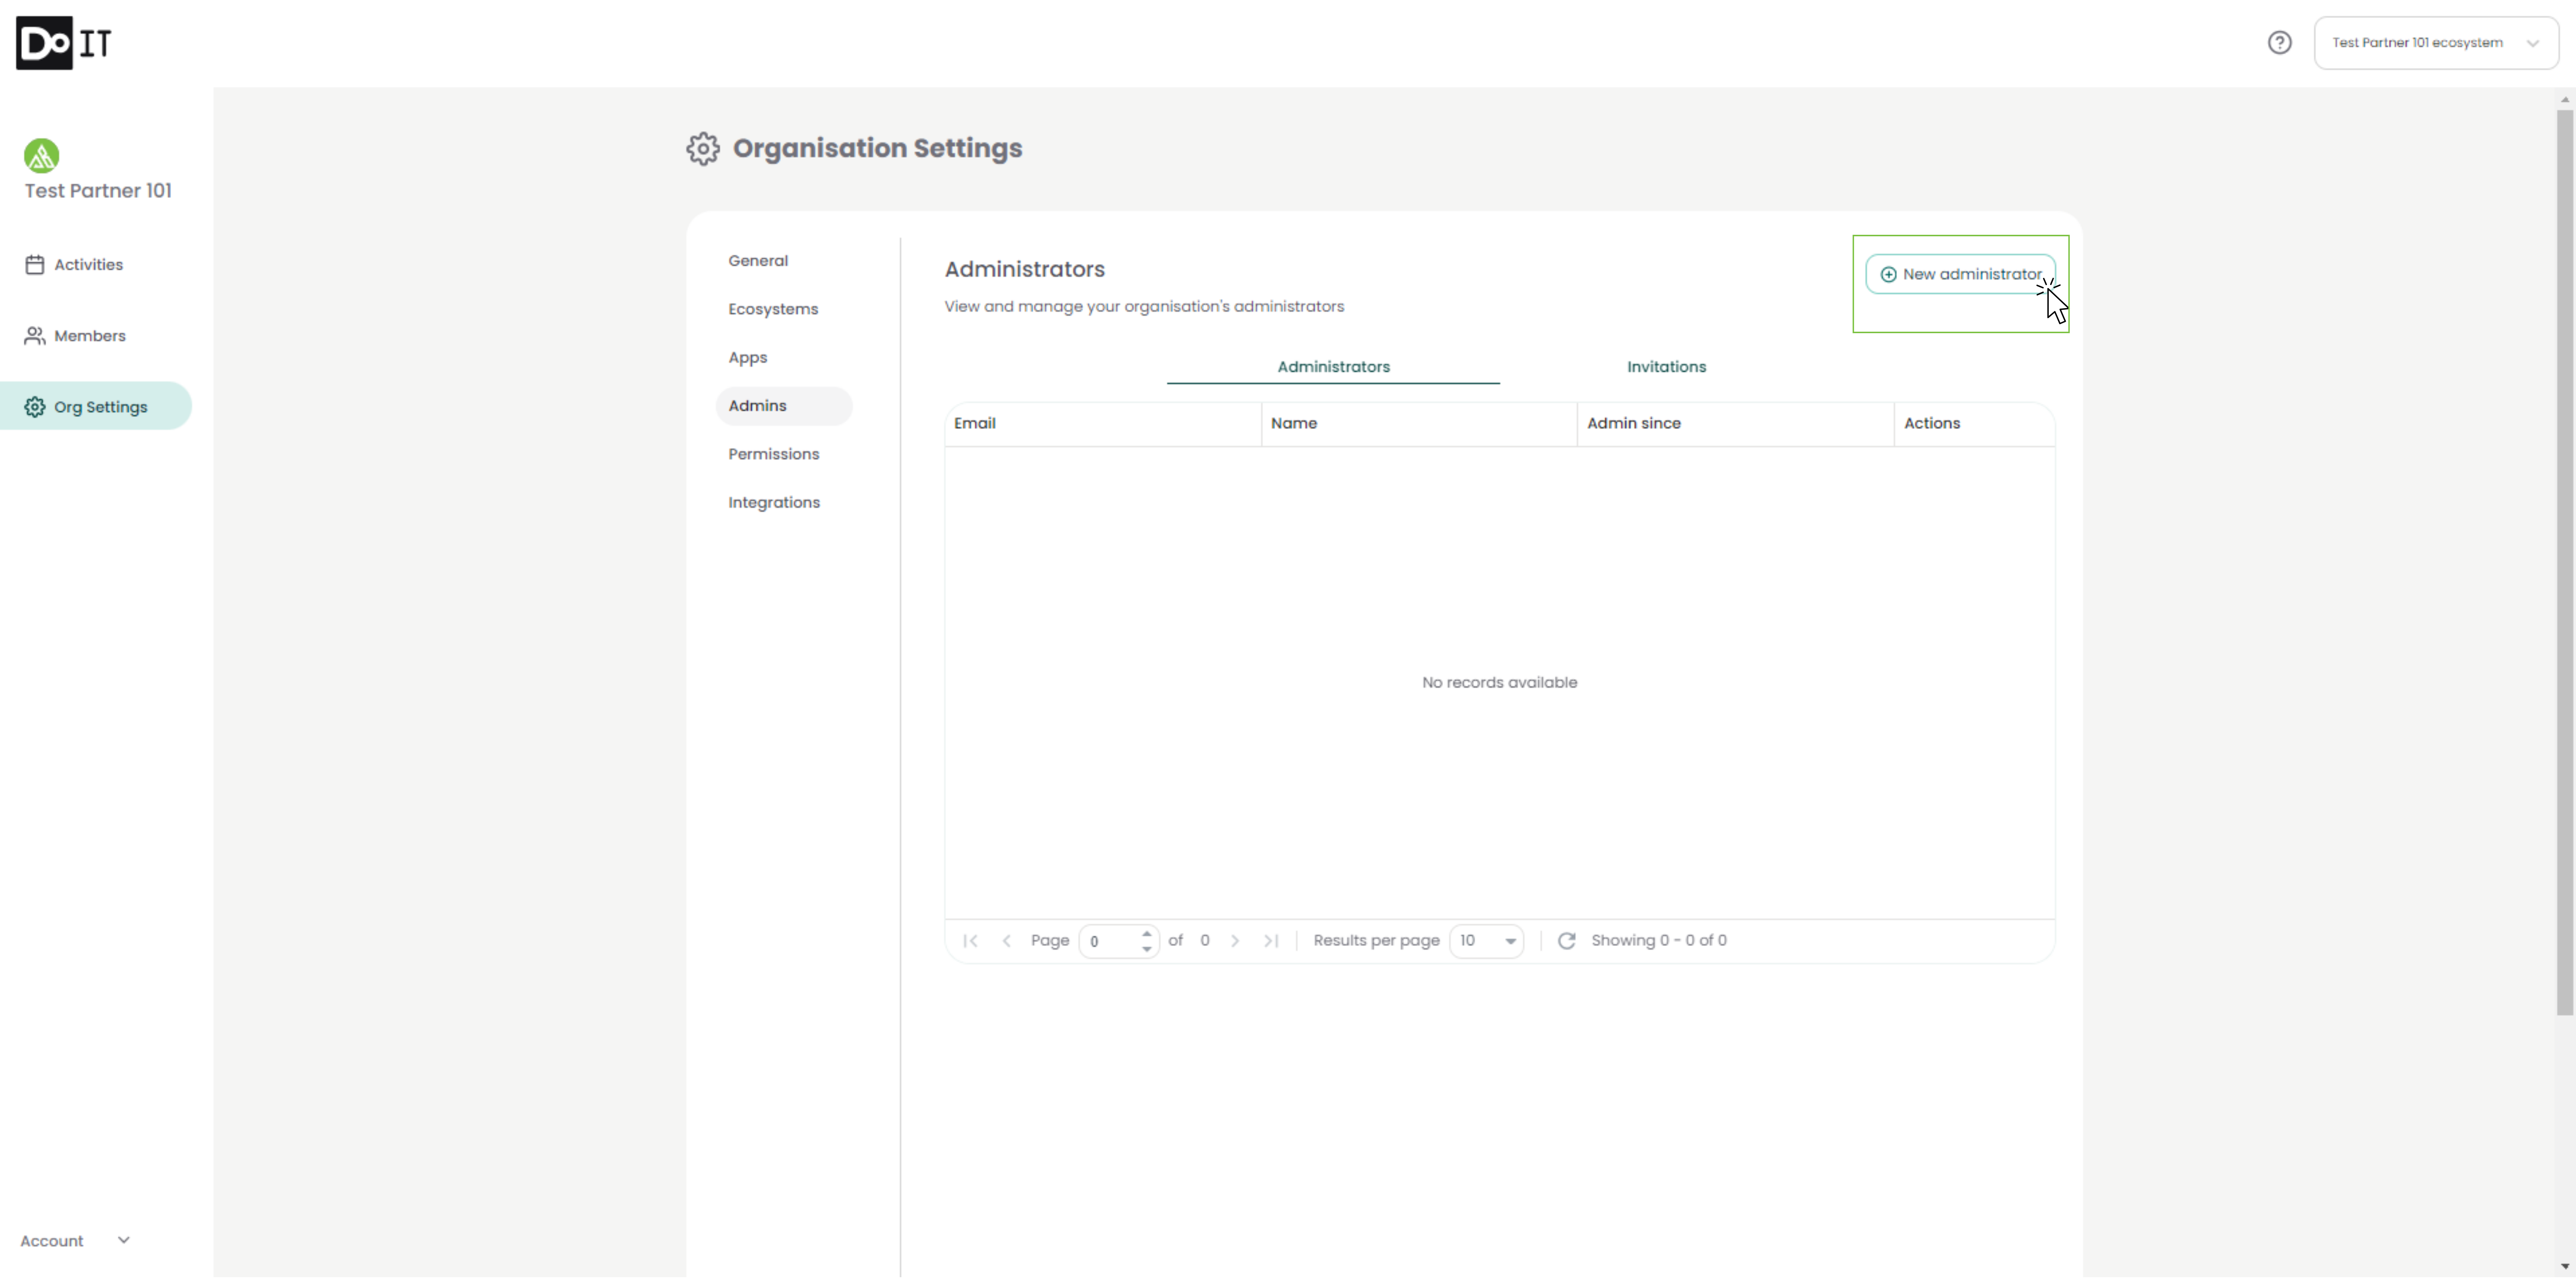Open Test Partner 101 ecosystem dropdown
This screenshot has height=1288, width=2576.
click(2435, 43)
